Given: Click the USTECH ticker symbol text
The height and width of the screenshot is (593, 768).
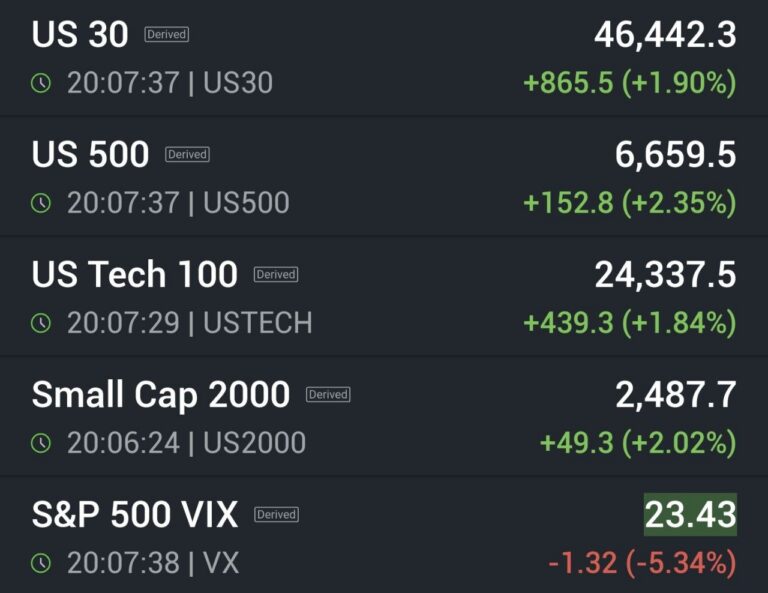Looking at the screenshot, I should (x=258, y=323).
